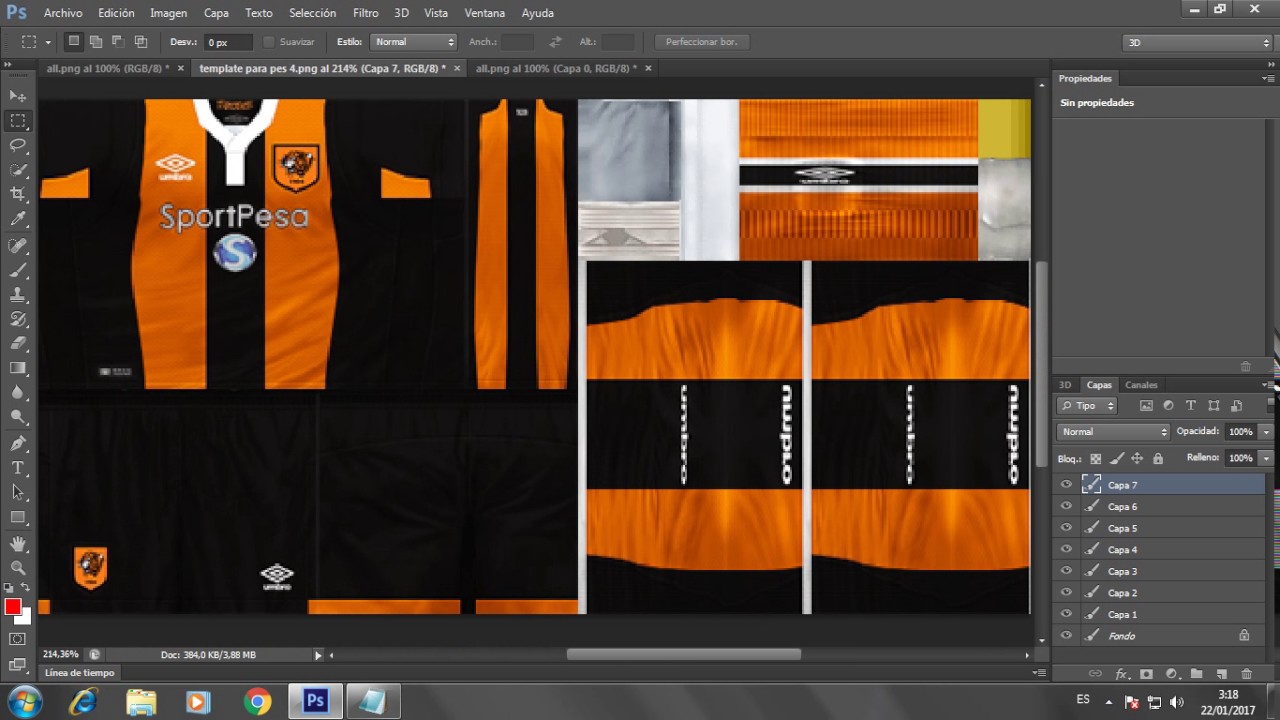The width and height of the screenshot is (1280, 720).
Task: Create a new layer with the page icon
Action: (1221, 674)
